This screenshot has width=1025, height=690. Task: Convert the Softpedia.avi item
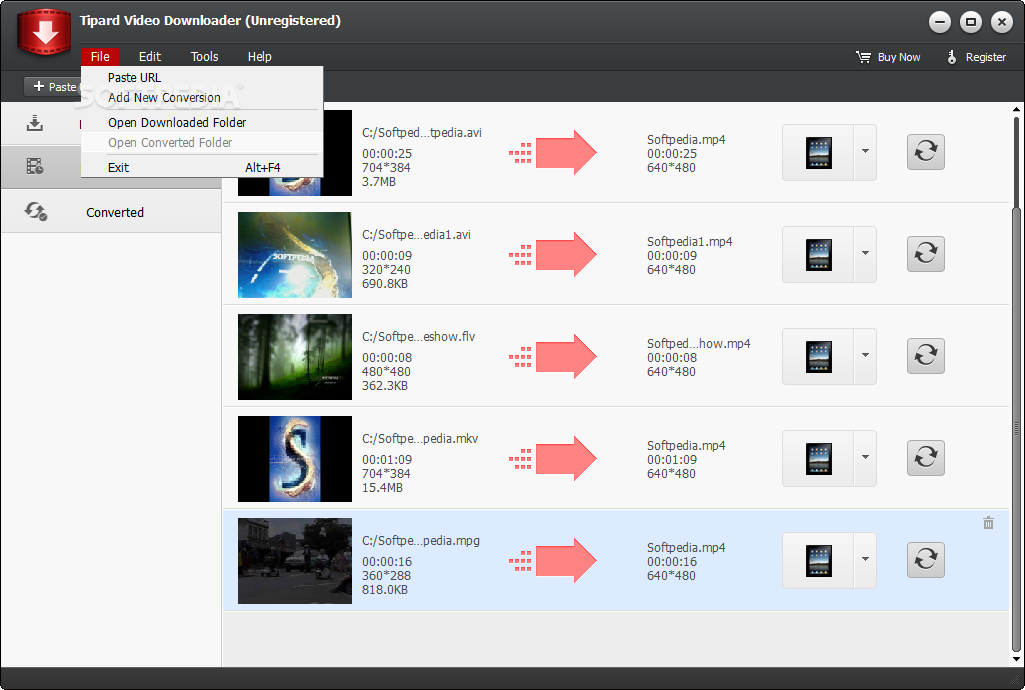click(926, 152)
